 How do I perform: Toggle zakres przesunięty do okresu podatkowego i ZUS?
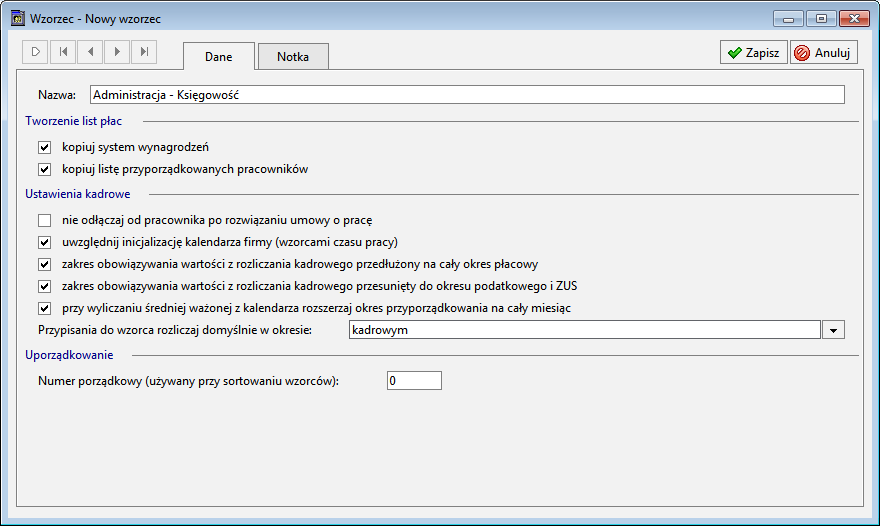pyautogui.click(x=44, y=286)
